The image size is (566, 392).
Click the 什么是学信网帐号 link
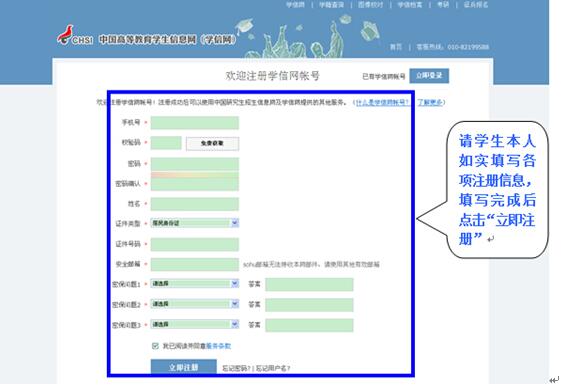pos(382,103)
